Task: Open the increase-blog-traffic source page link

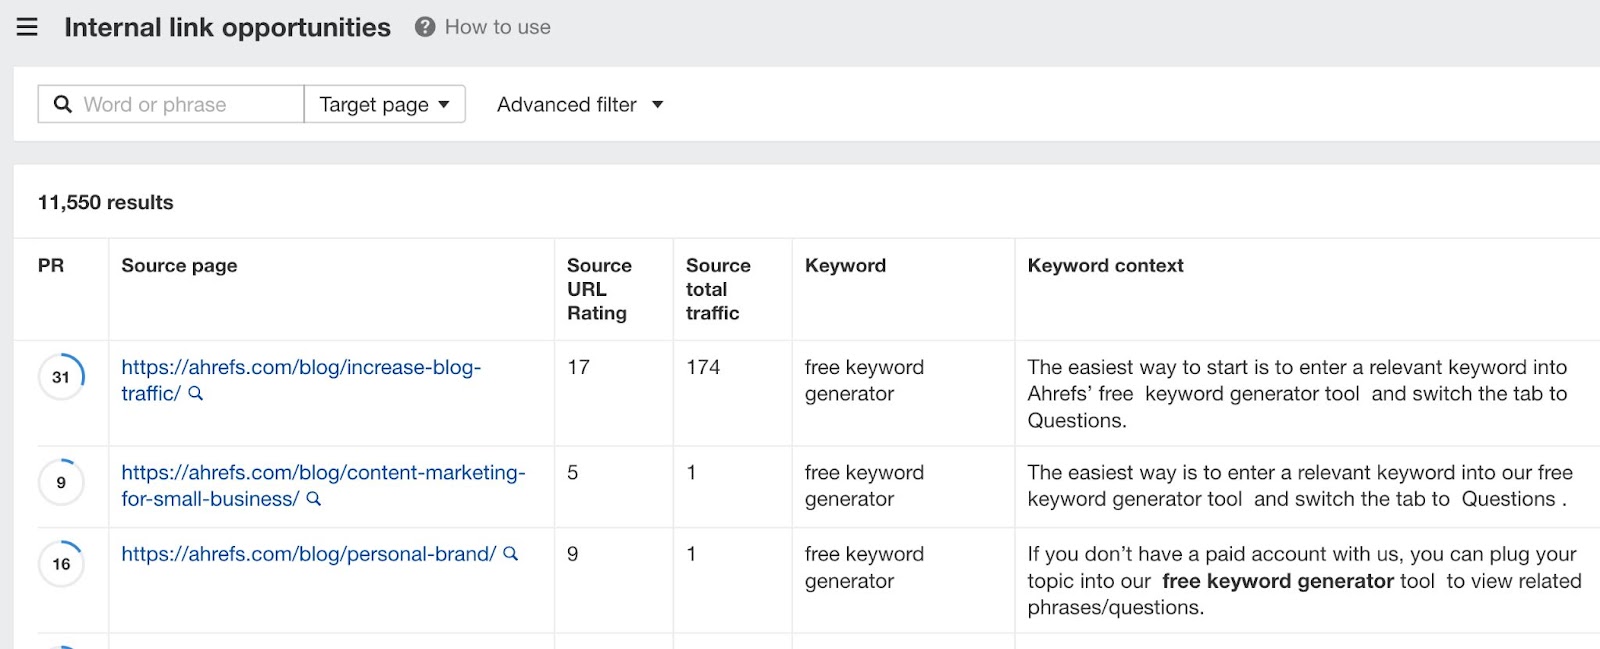Action: click(300, 368)
